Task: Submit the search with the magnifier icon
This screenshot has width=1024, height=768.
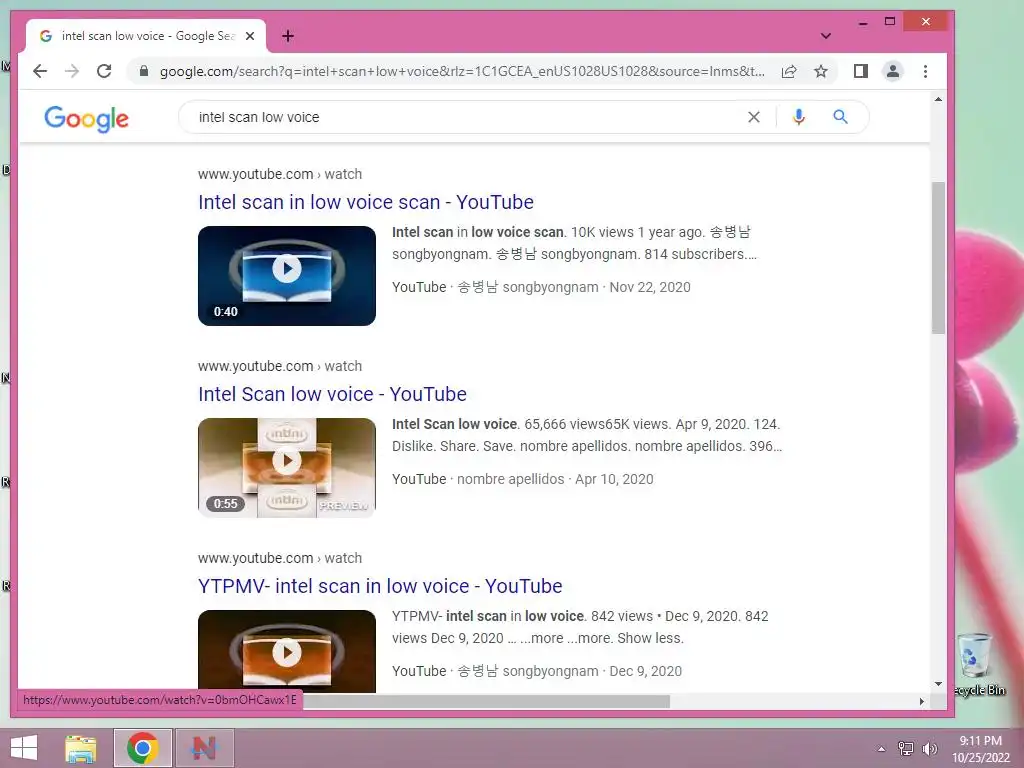Action: tap(840, 117)
